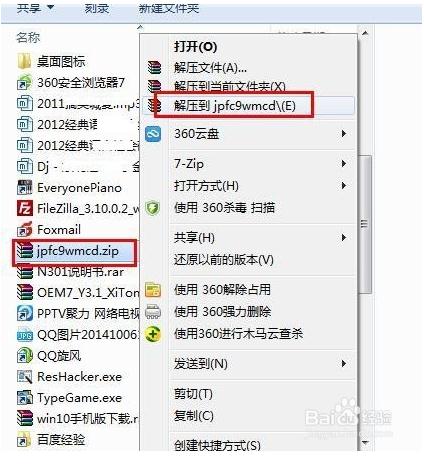Click the 360木马云查杀 green plus icon
This screenshot has width=424, height=476.
click(153, 334)
